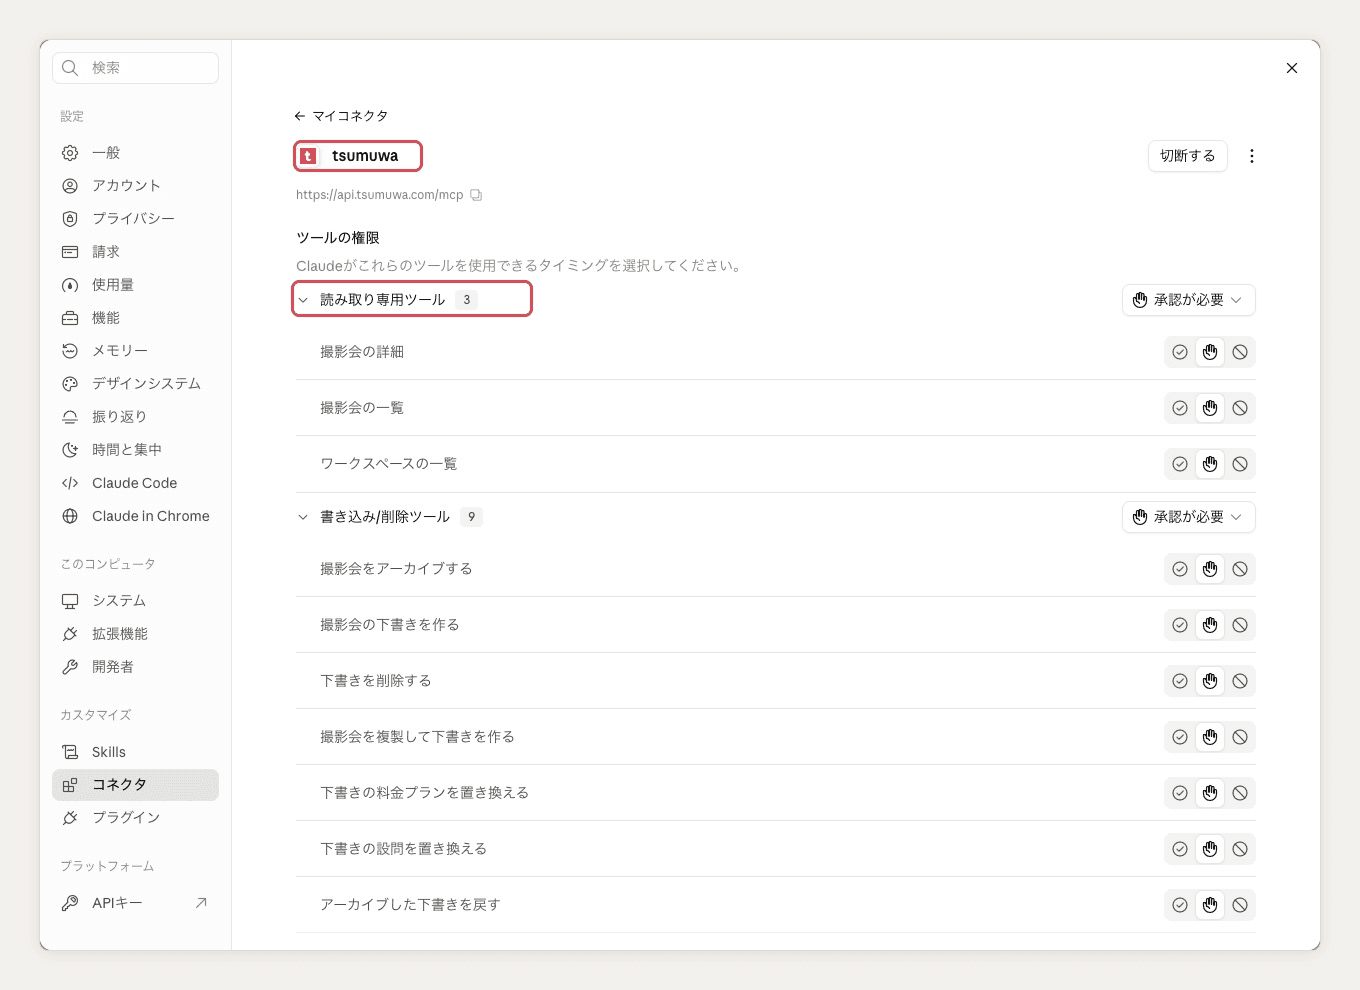The image size is (1360, 990).
Task: Open メモリー settings
Action: click(135, 351)
